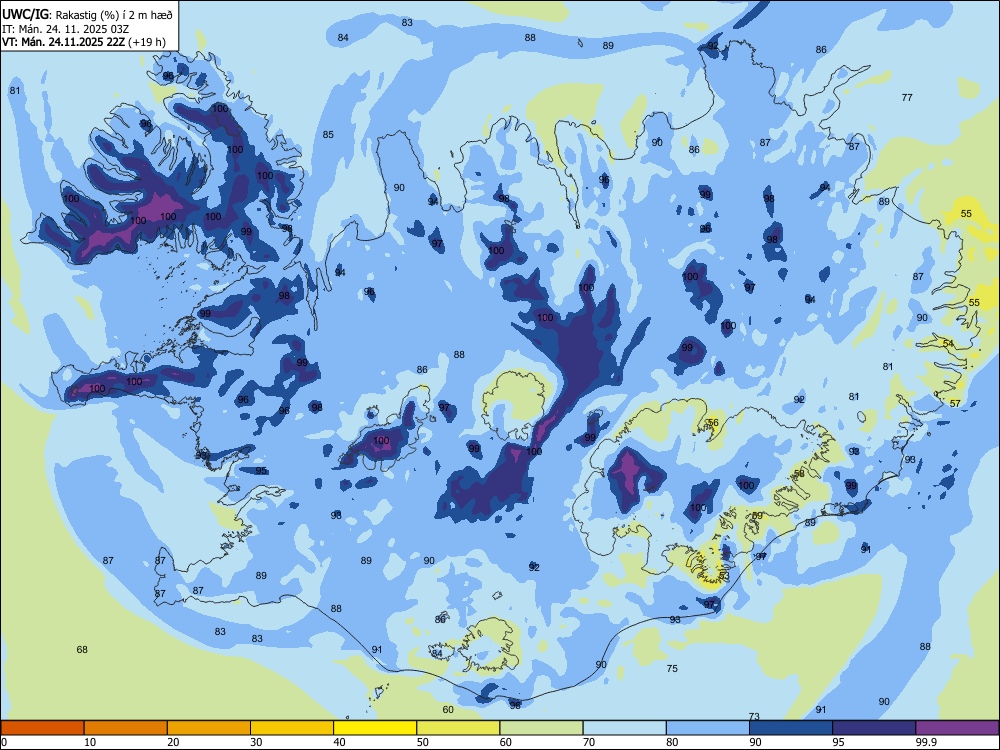This screenshot has height=750, width=1000.
Task: Select the '54' humidity value label
Action: pyautogui.click(x=948, y=343)
